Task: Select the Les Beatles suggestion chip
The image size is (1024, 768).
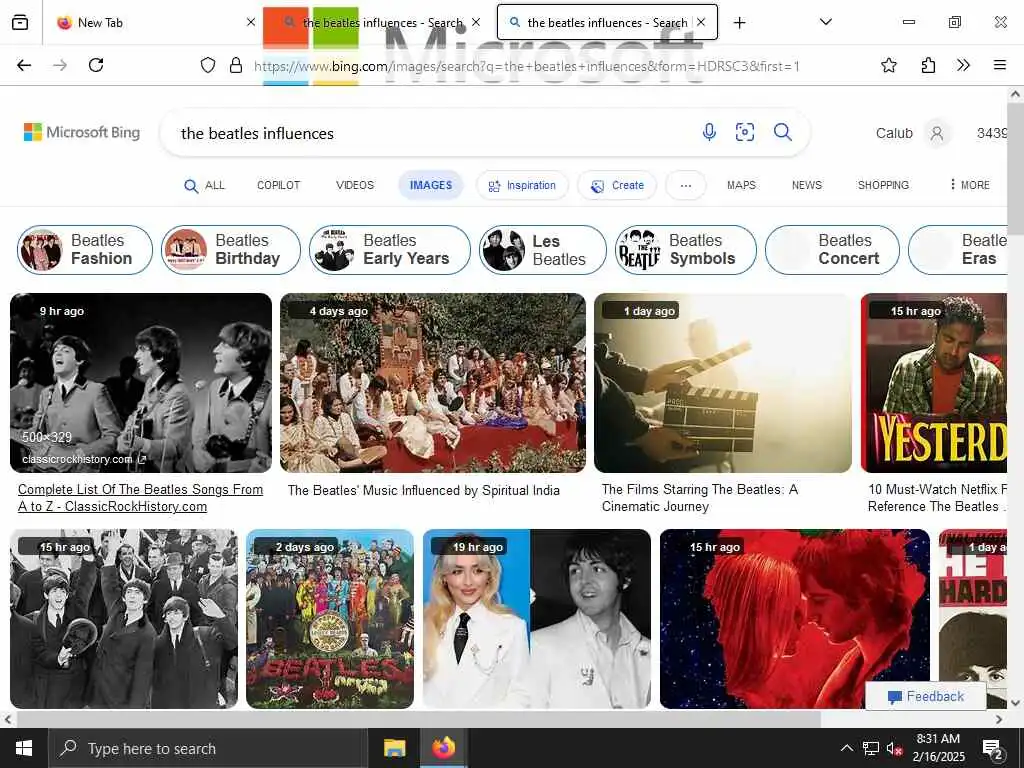Action: point(543,249)
